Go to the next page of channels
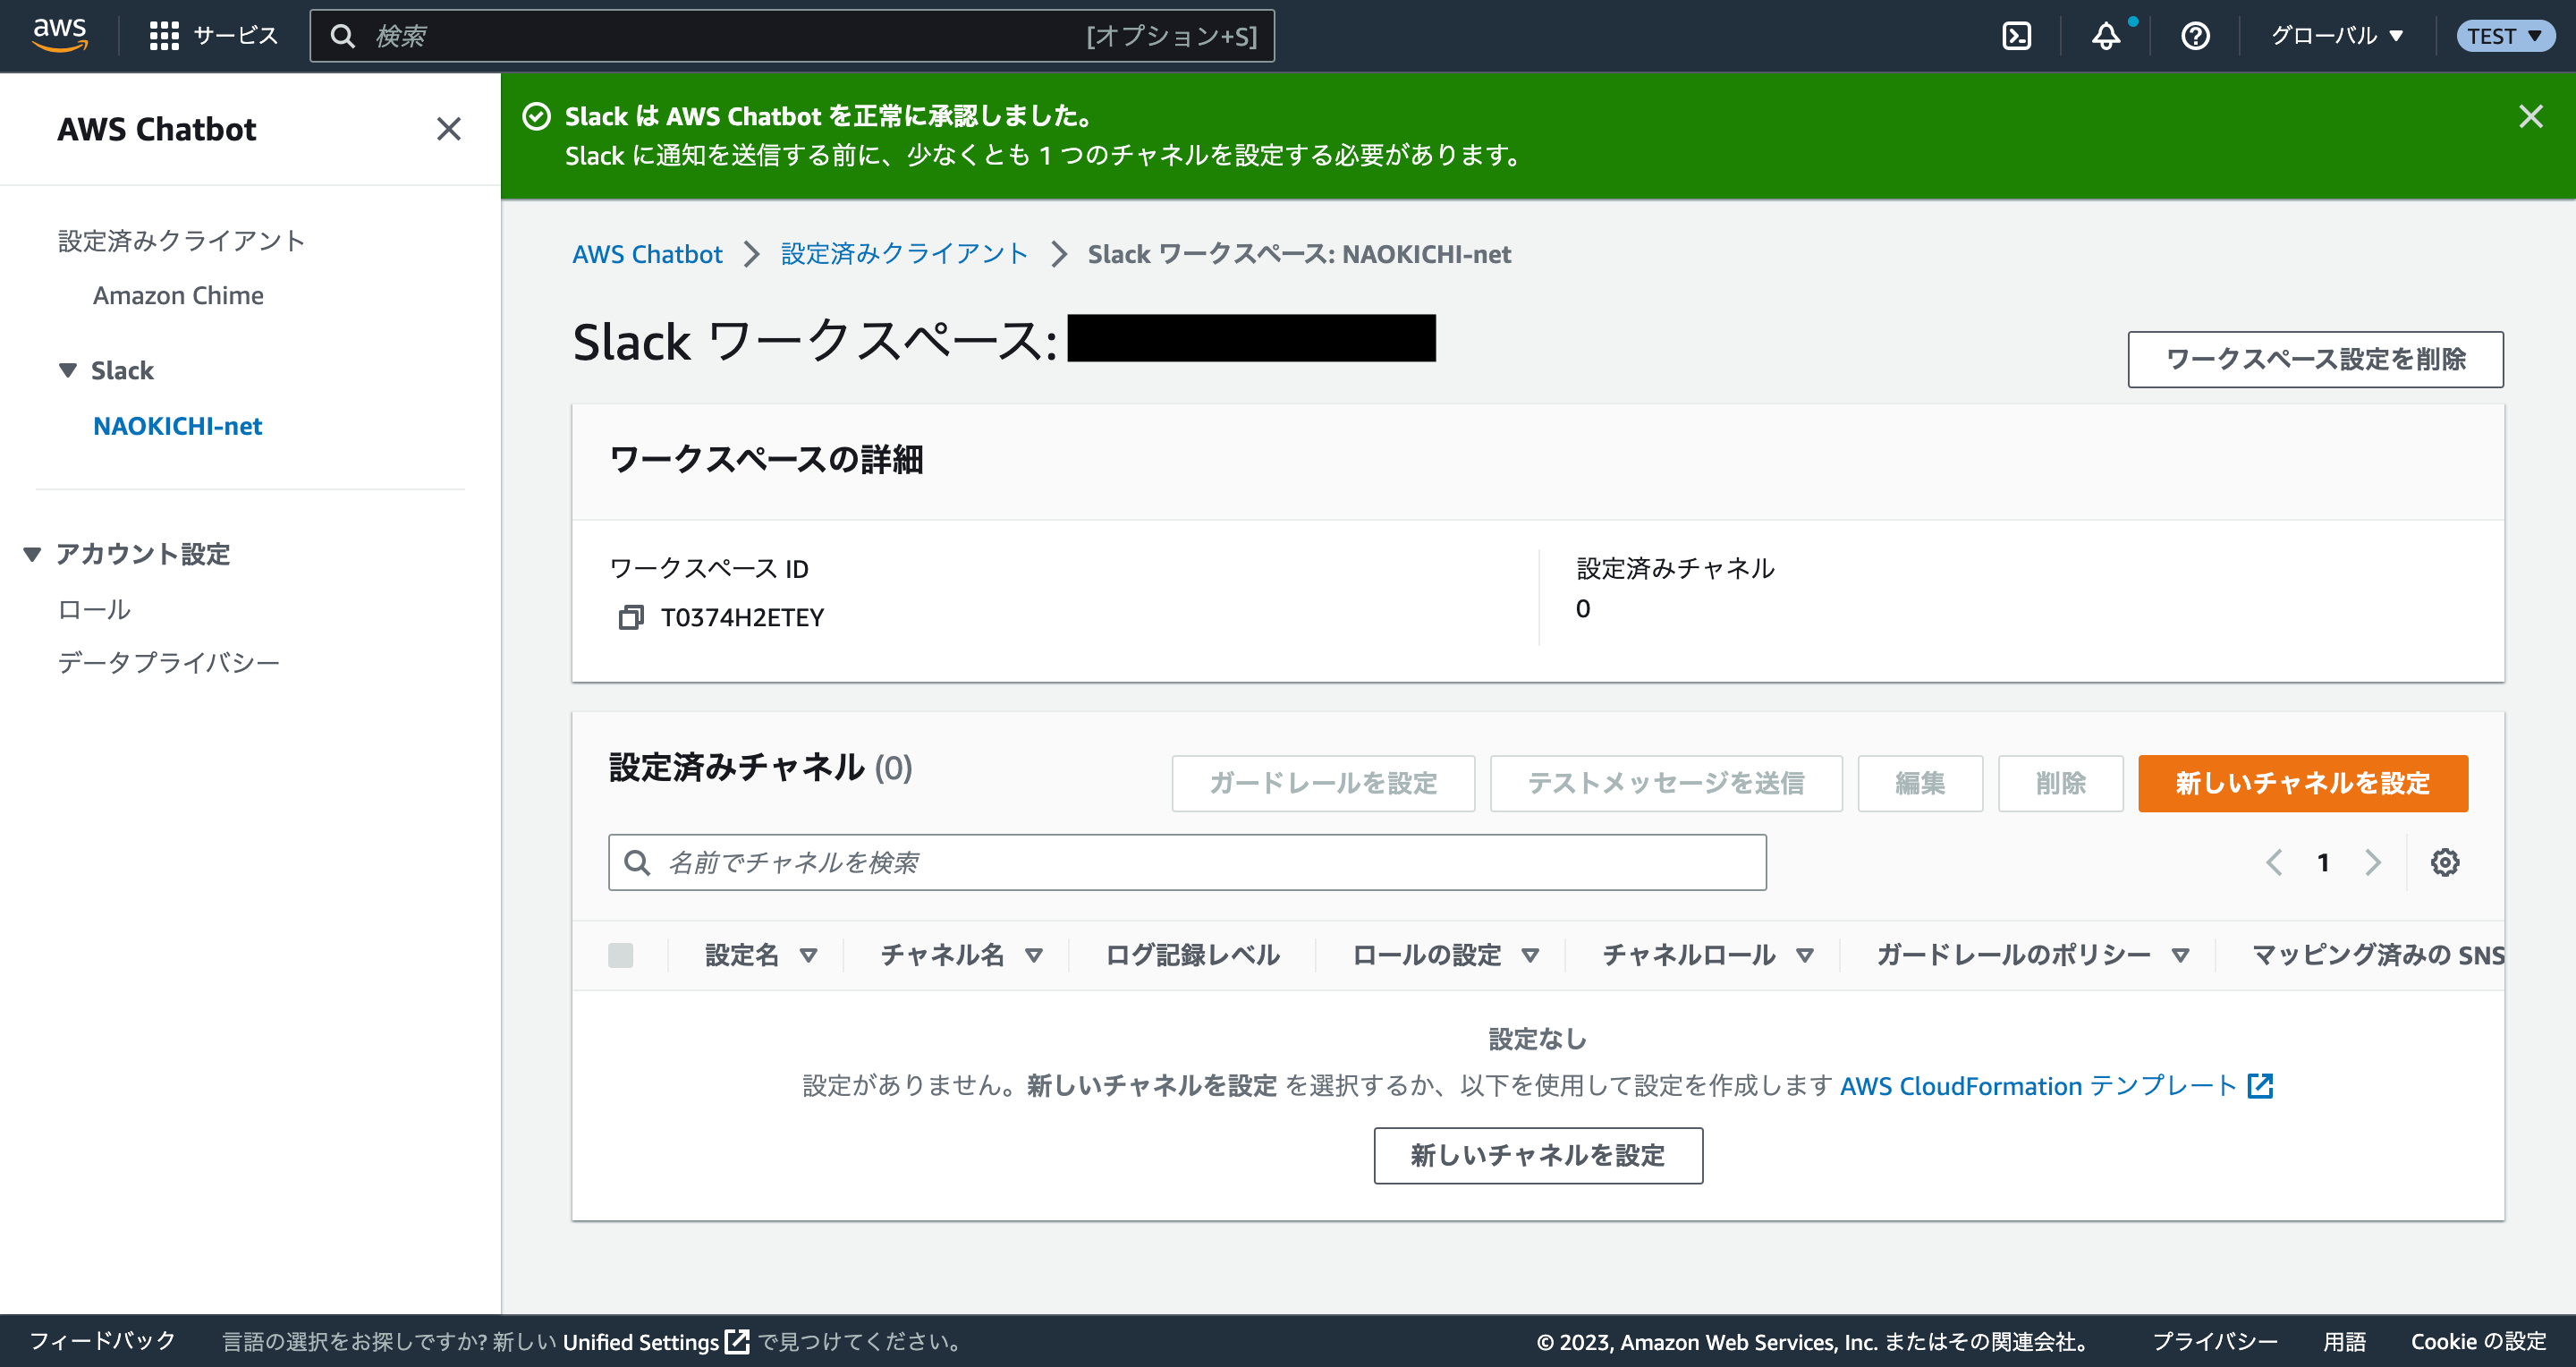Screen dimensions: 2576x1367 [x=2373, y=862]
